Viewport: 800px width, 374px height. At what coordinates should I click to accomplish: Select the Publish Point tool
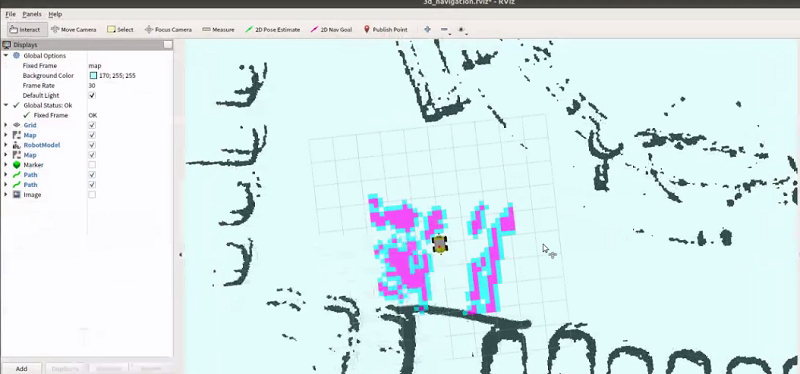click(x=385, y=30)
